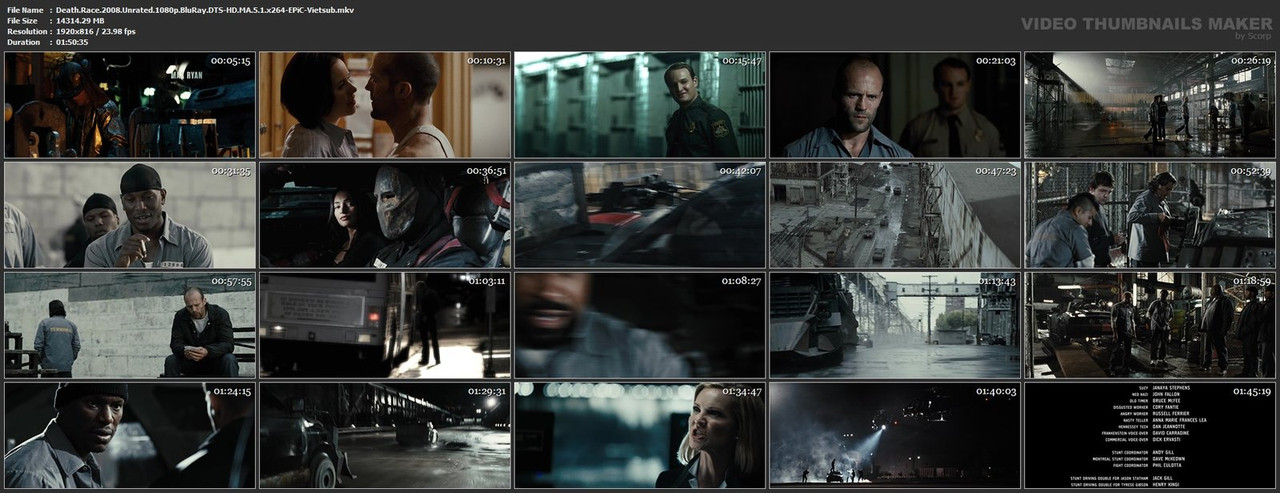The image size is (1280, 493).
Task: Select the thumbnail at 00:42:07
Action: pyautogui.click(x=640, y=215)
